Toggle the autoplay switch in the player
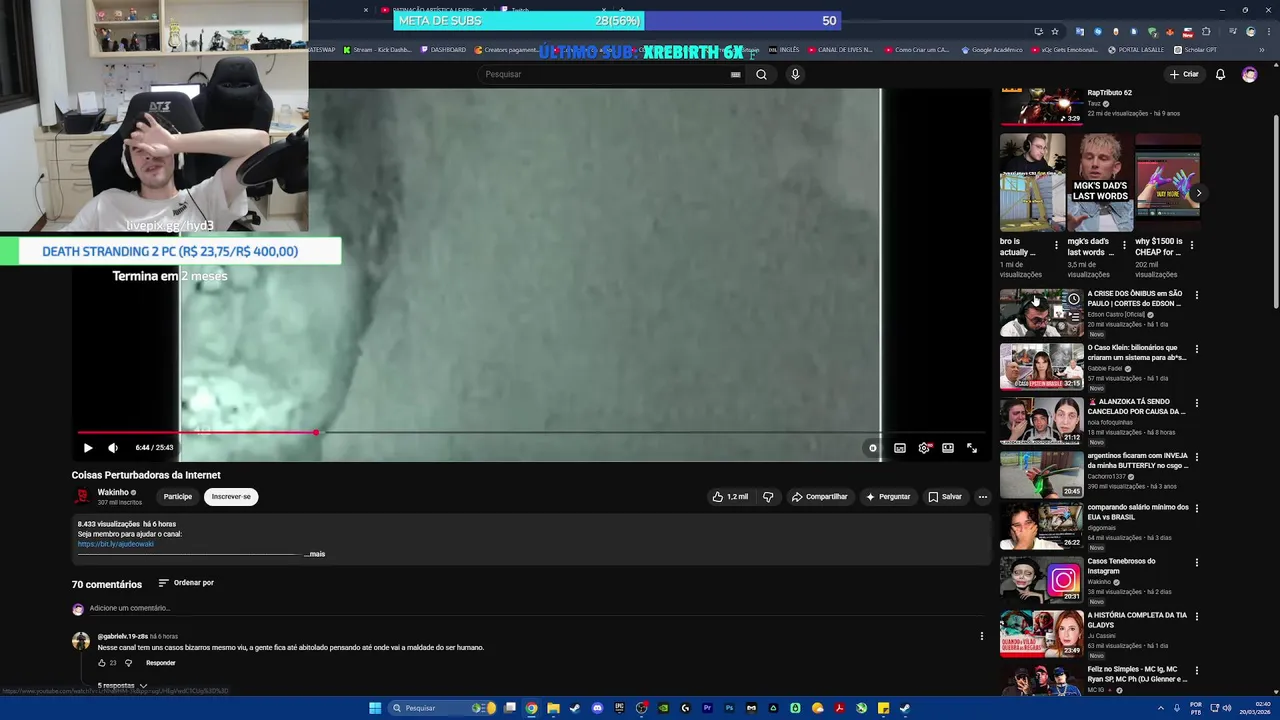The width and height of the screenshot is (1280, 720). coord(872,448)
